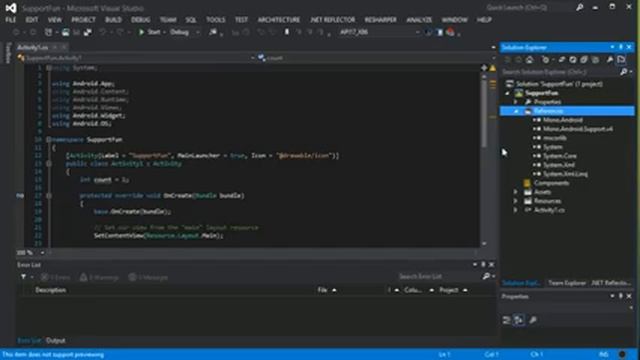Click the Redo arrow in the toolbar
Image resolution: width=640 pixels, height=360 pixels.
120,32
